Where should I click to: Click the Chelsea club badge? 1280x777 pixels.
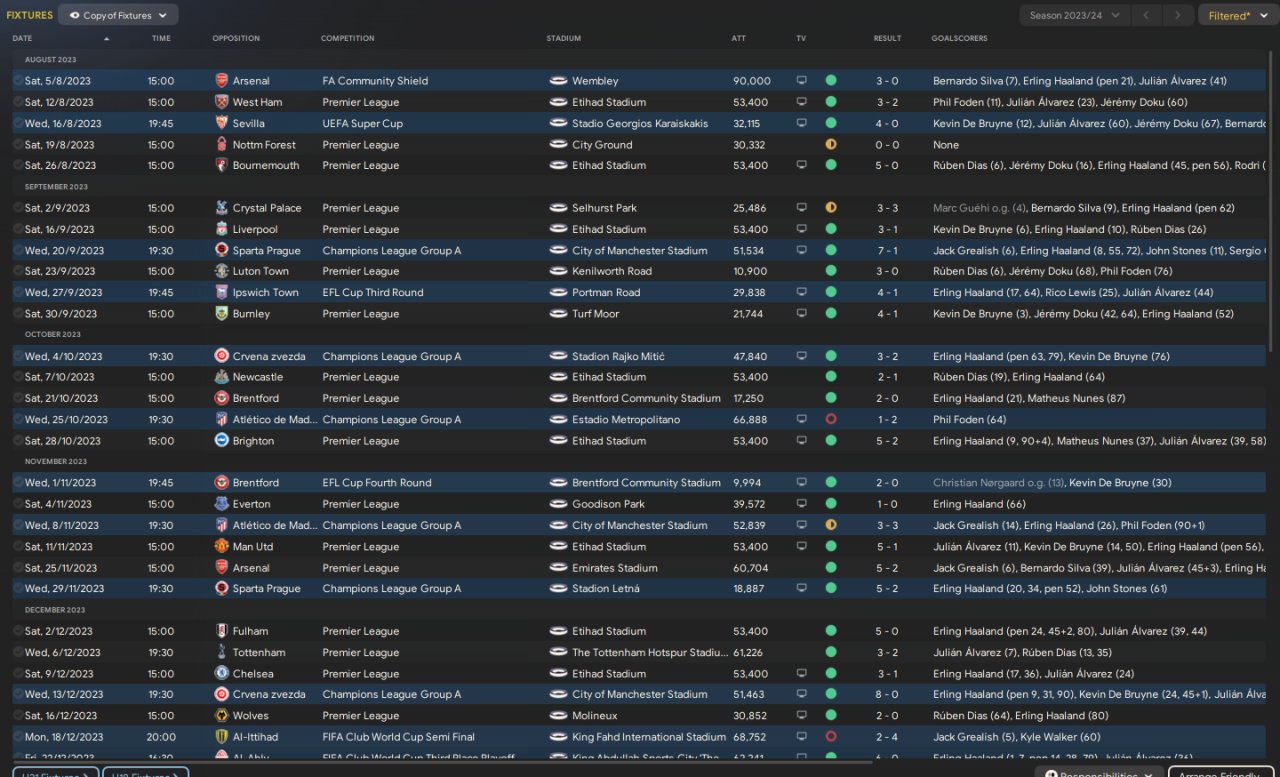point(222,674)
